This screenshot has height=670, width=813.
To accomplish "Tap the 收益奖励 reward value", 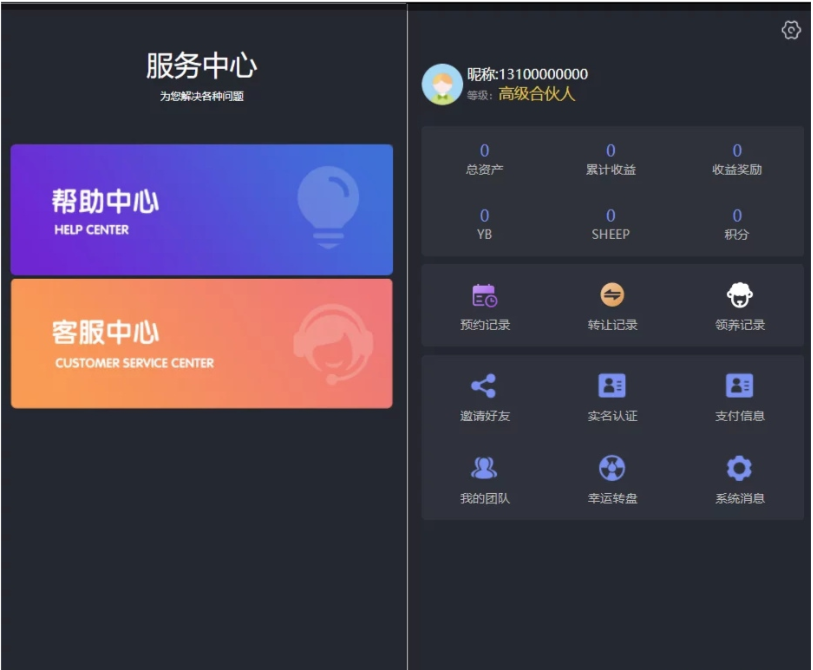I will (737, 152).
